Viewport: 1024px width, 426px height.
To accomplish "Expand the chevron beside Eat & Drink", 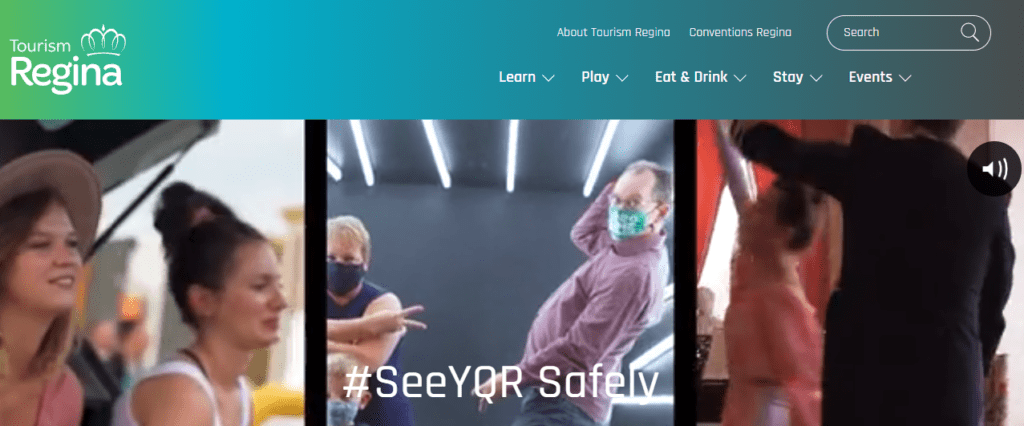I will click(x=740, y=78).
